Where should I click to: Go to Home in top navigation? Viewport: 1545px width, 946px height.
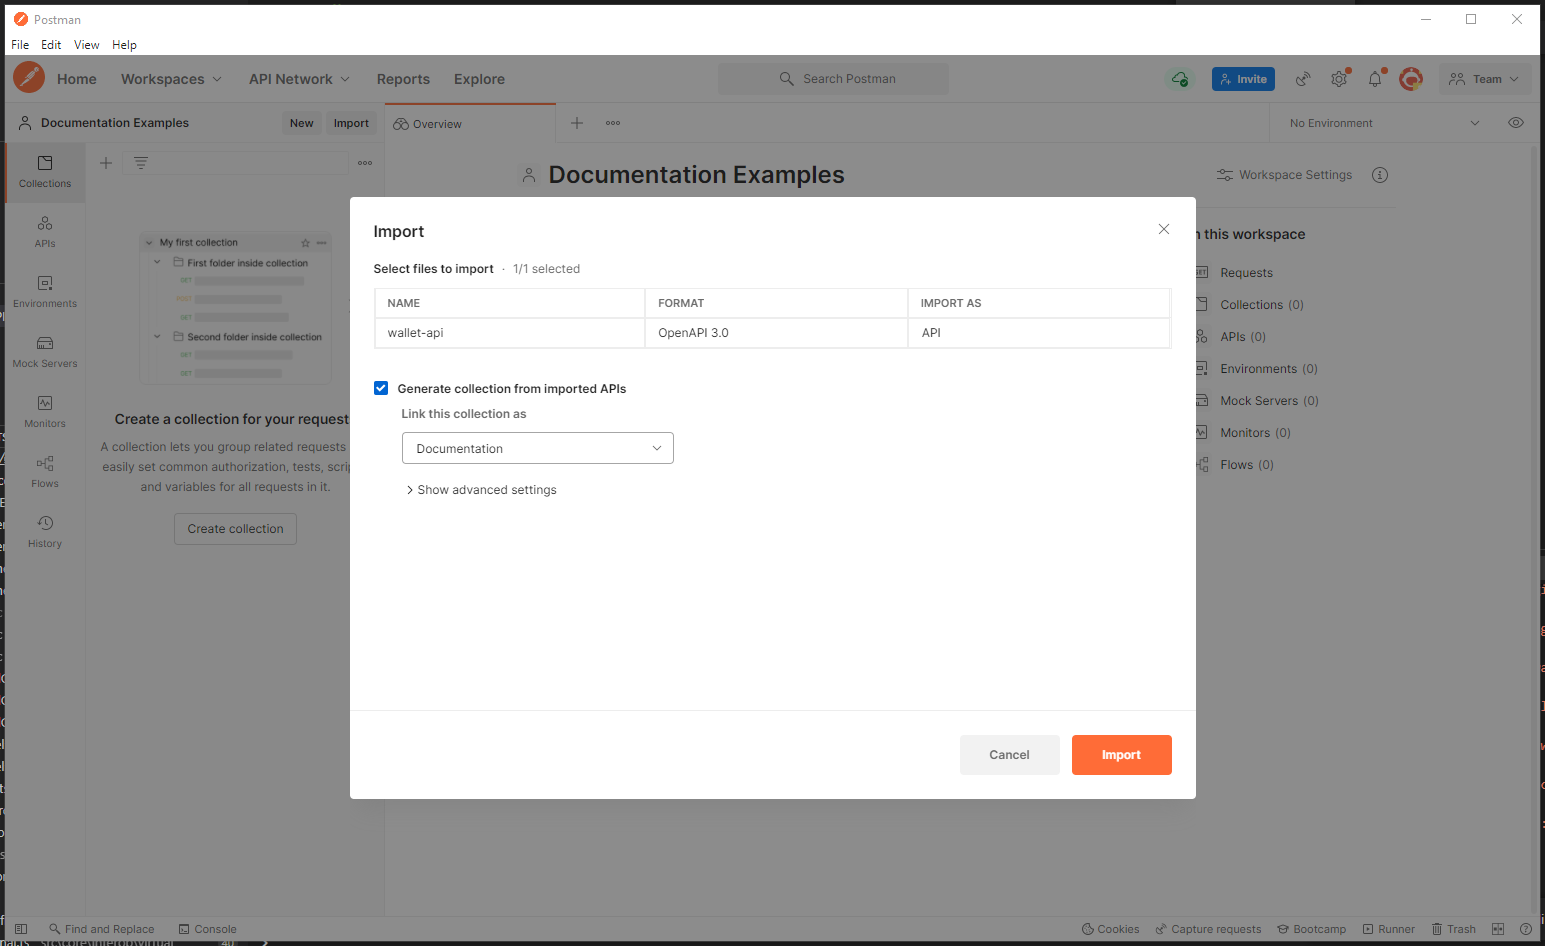(77, 79)
